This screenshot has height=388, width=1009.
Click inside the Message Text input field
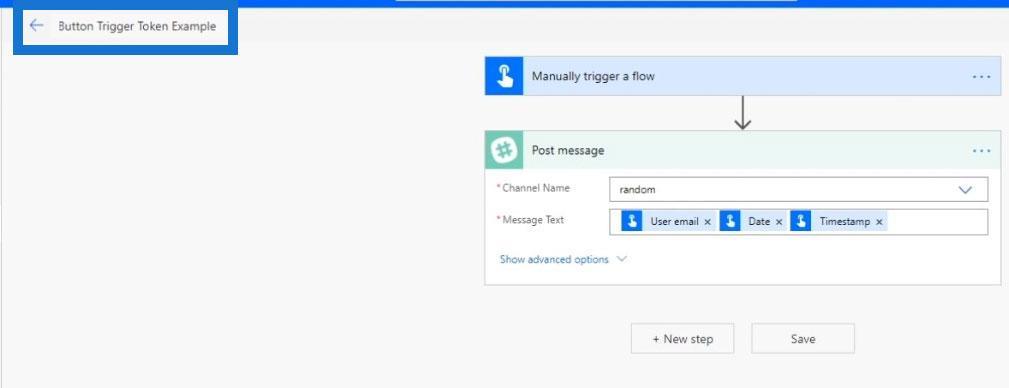pyautogui.click(x=799, y=222)
